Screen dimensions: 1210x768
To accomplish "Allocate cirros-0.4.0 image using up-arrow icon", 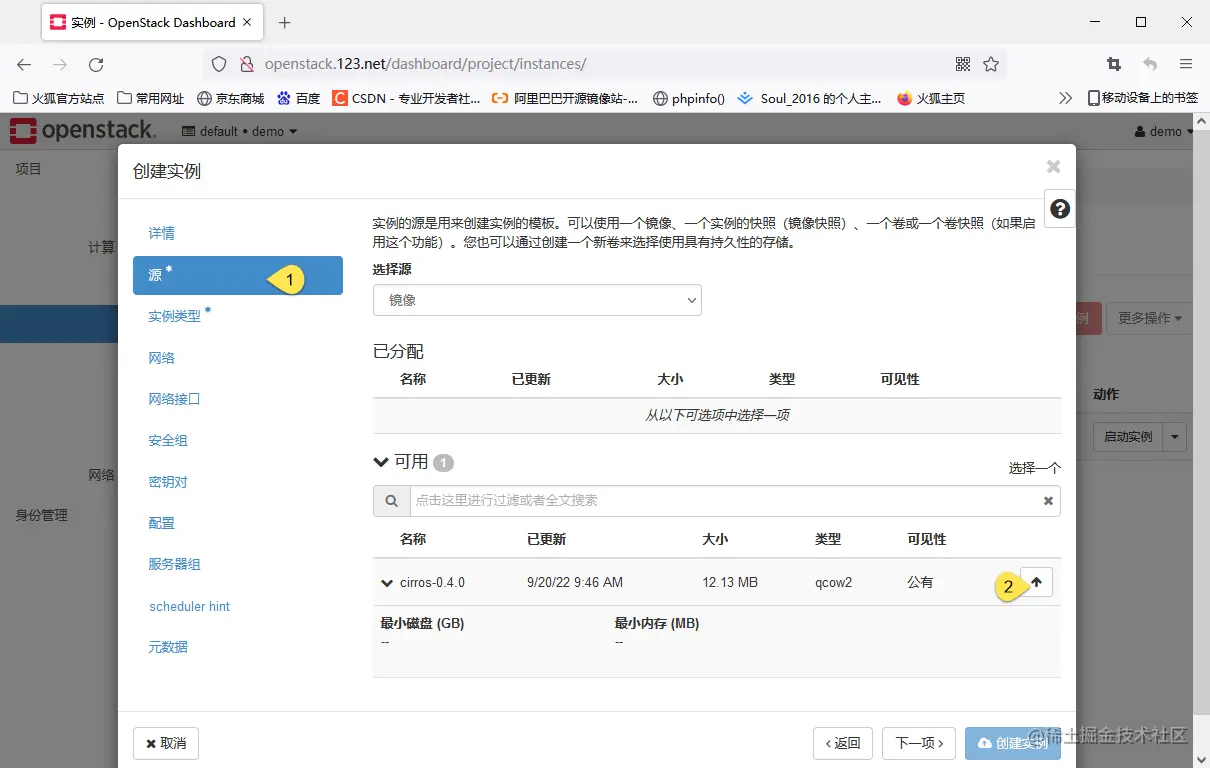I will pyautogui.click(x=1036, y=581).
